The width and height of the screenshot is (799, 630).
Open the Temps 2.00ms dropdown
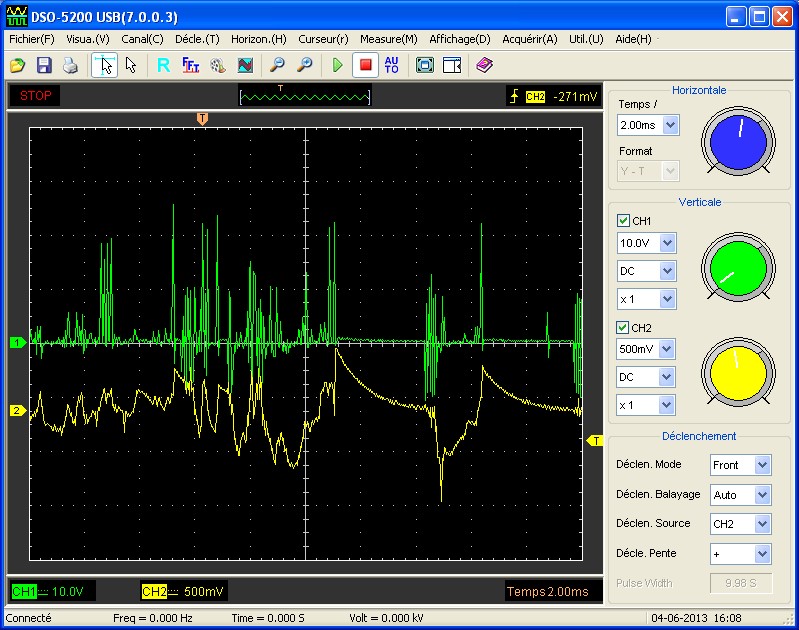pyautogui.click(x=648, y=125)
